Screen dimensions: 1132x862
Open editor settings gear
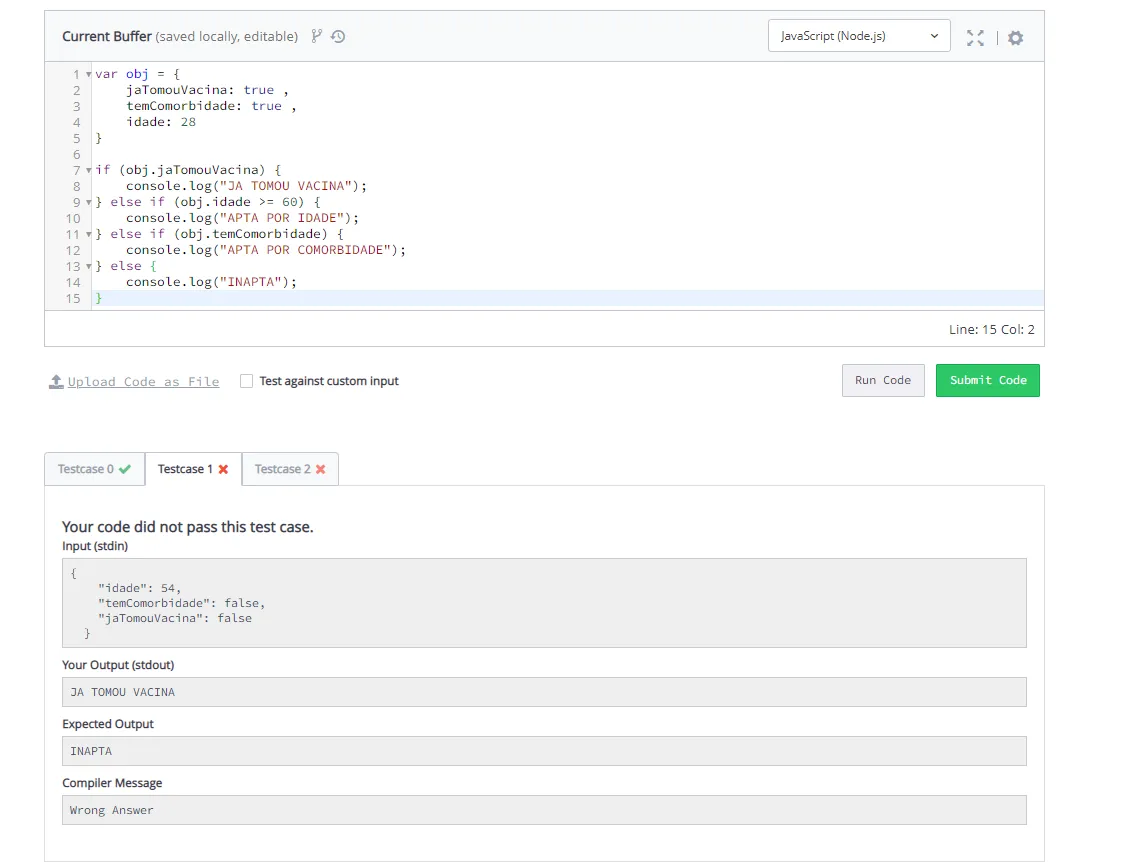1015,38
